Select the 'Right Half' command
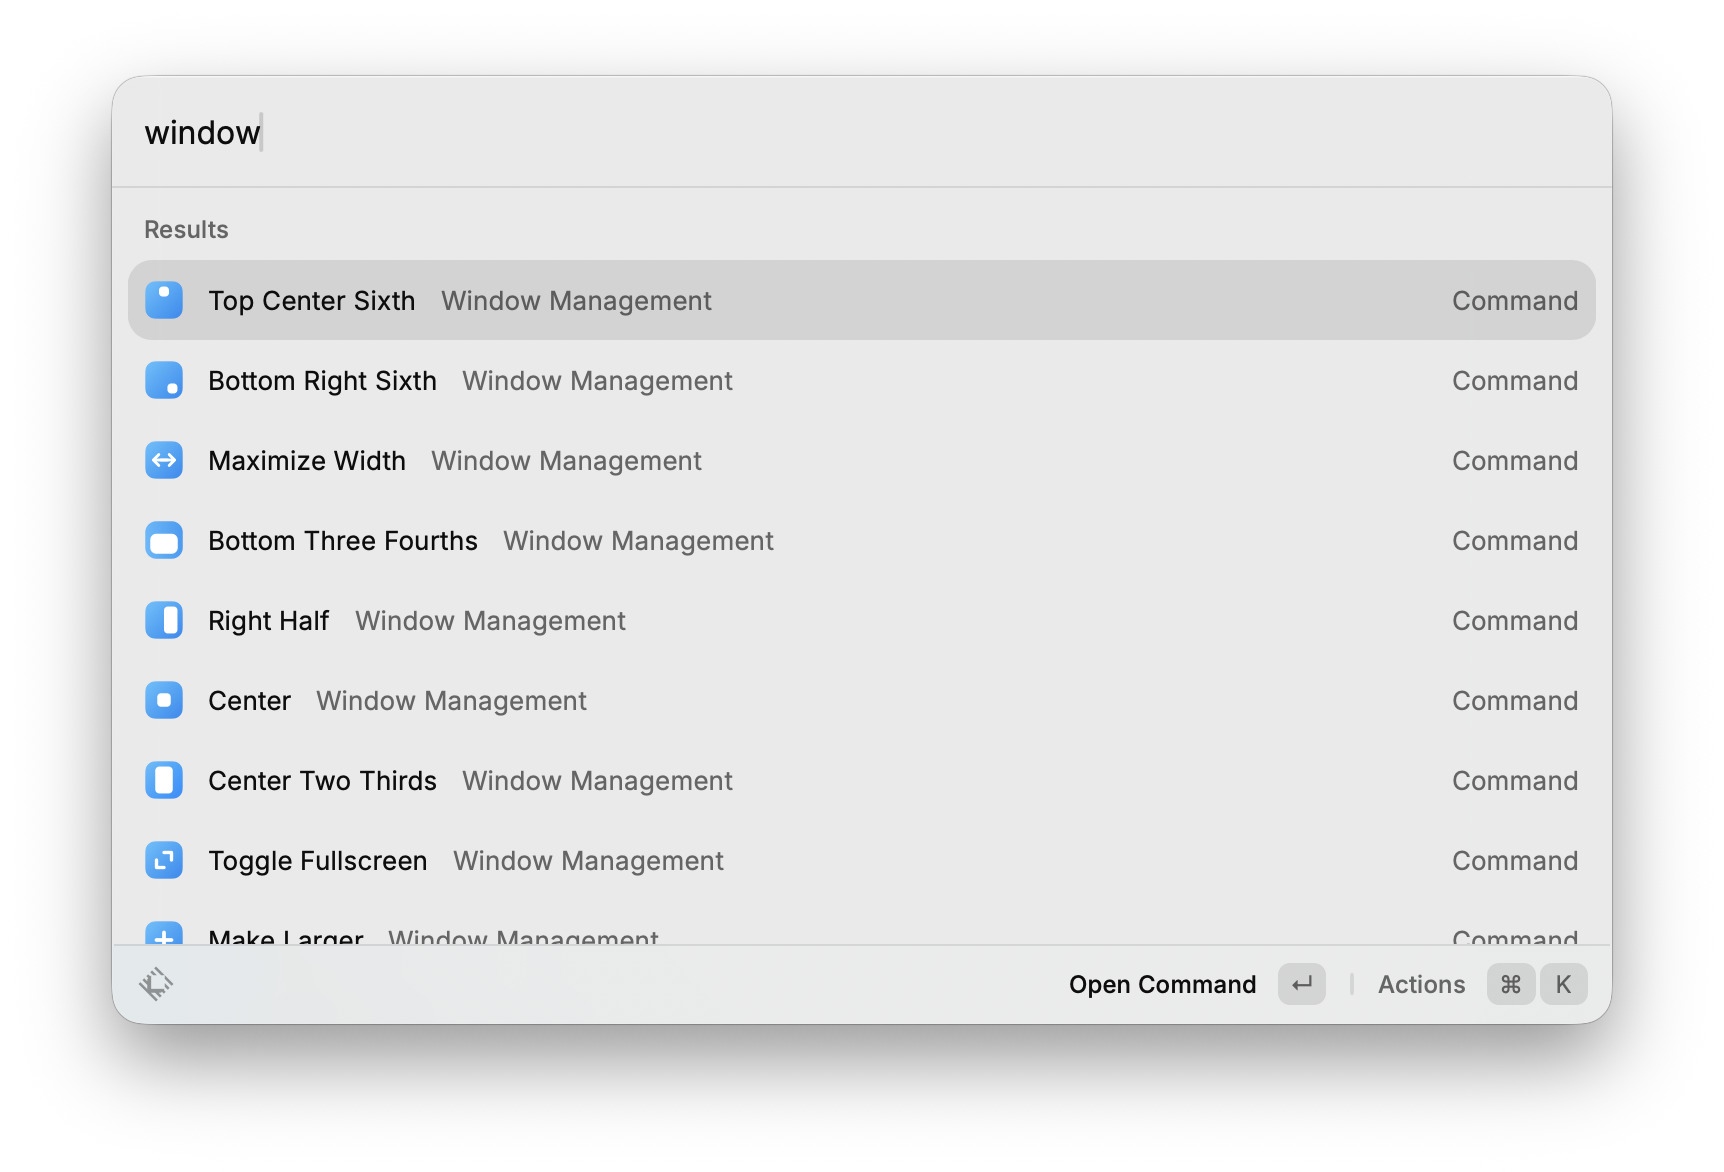1724x1172 pixels. click(x=862, y=620)
